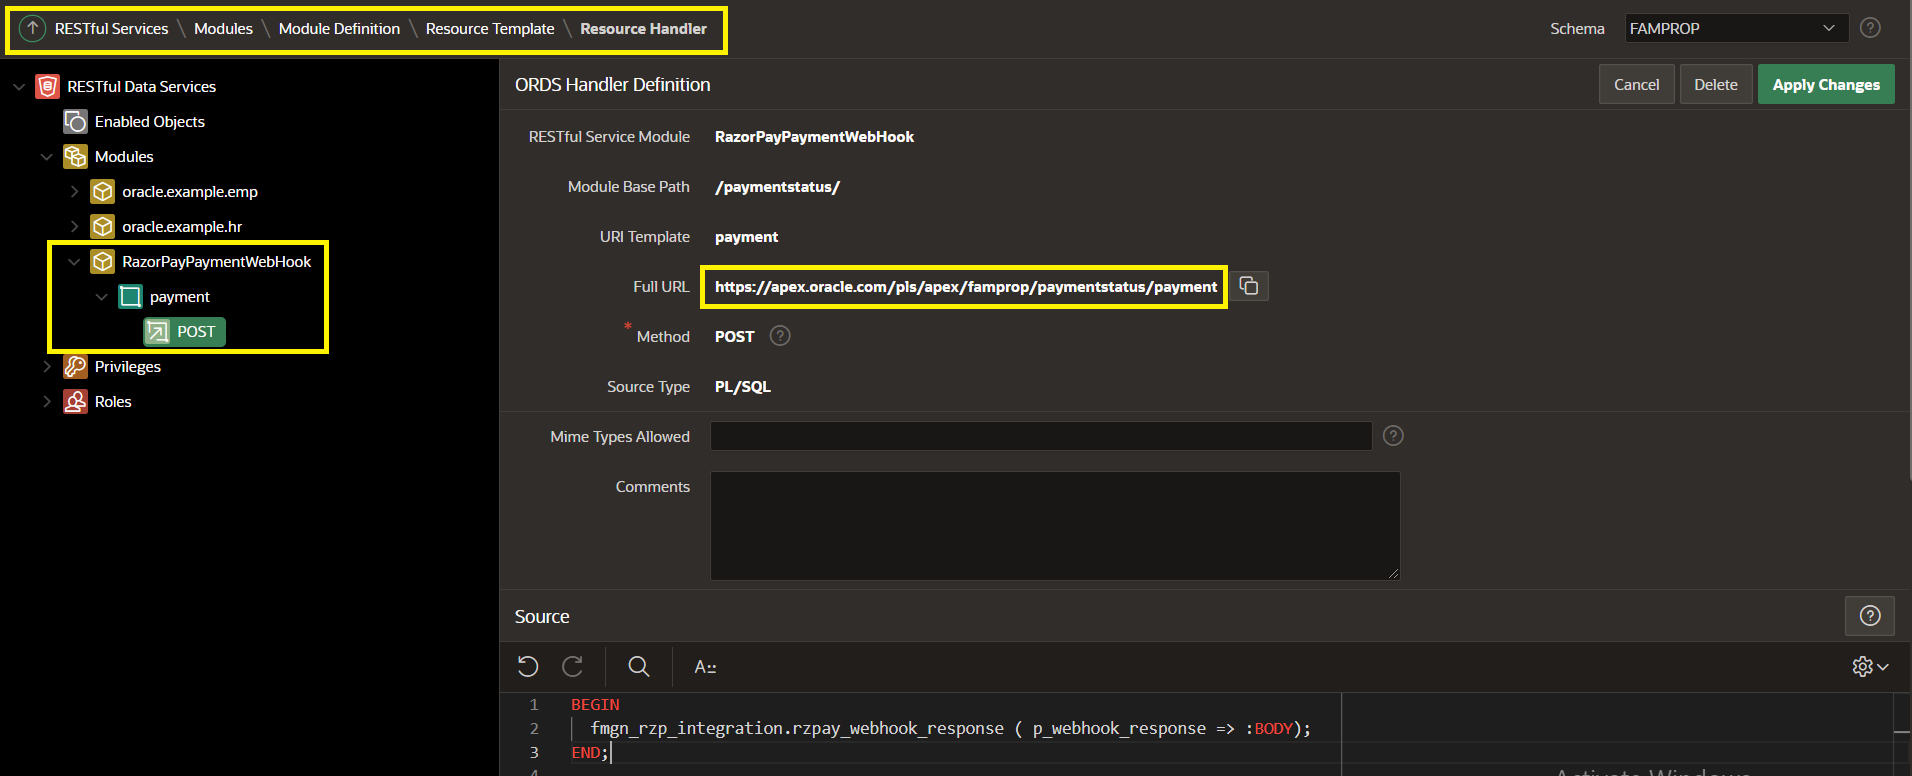
Task: Select oracle.example.emp module
Action: (190, 192)
